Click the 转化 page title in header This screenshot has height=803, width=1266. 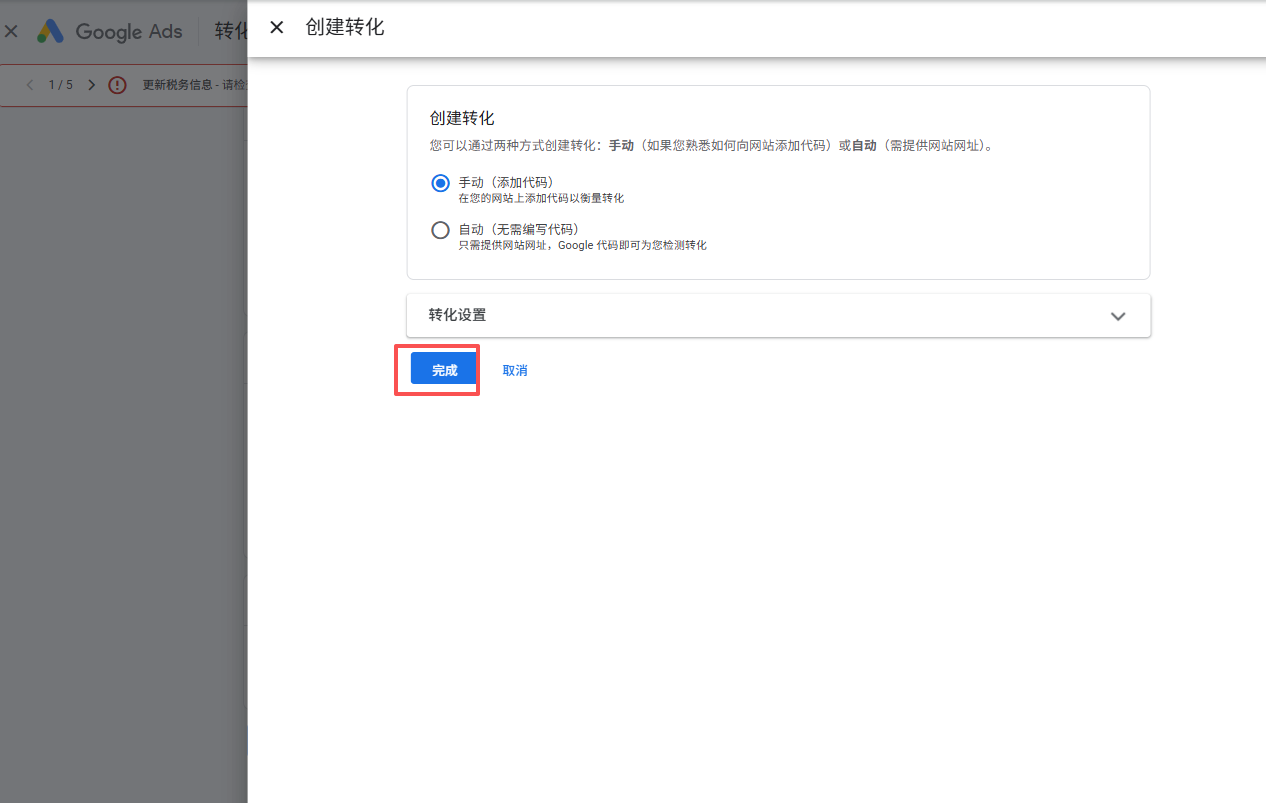click(x=231, y=31)
